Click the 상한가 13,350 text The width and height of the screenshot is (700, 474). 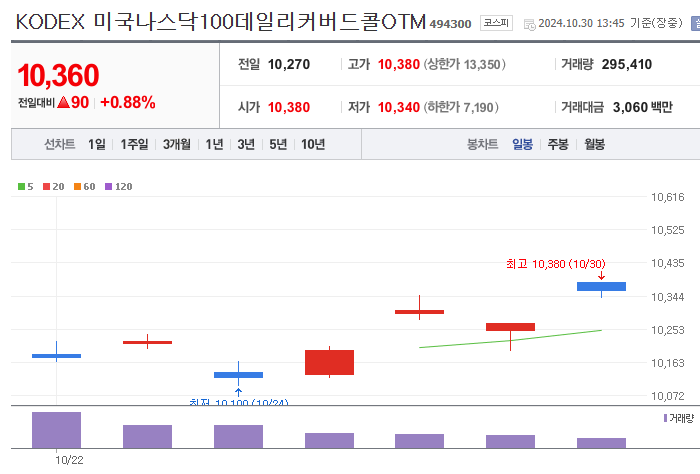[x=464, y=64]
